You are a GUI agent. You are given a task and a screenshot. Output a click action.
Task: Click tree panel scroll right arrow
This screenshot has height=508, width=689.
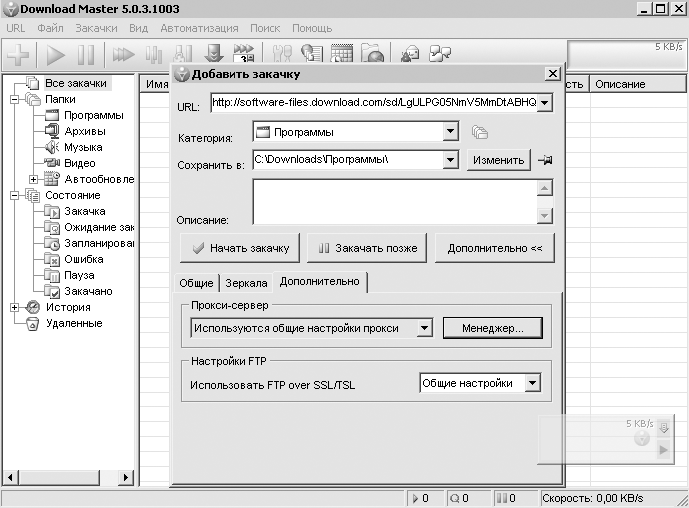tap(126, 477)
